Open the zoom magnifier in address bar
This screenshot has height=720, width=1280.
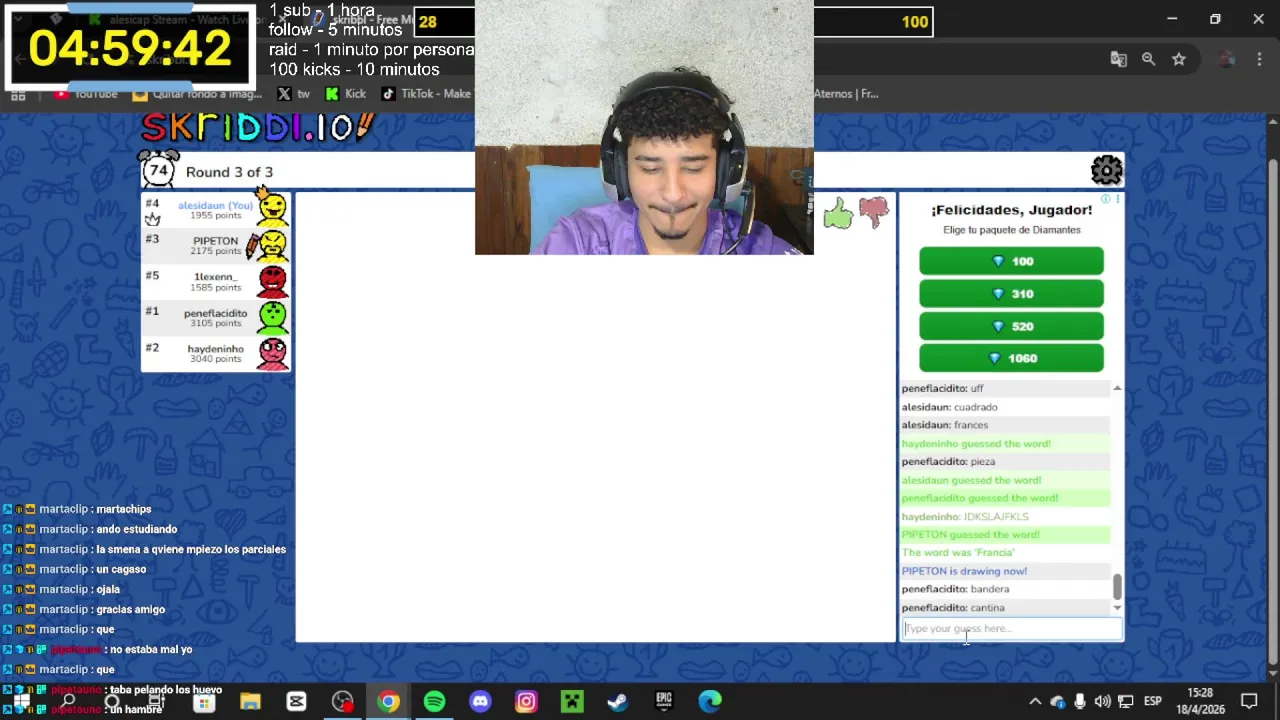pos(1148,60)
